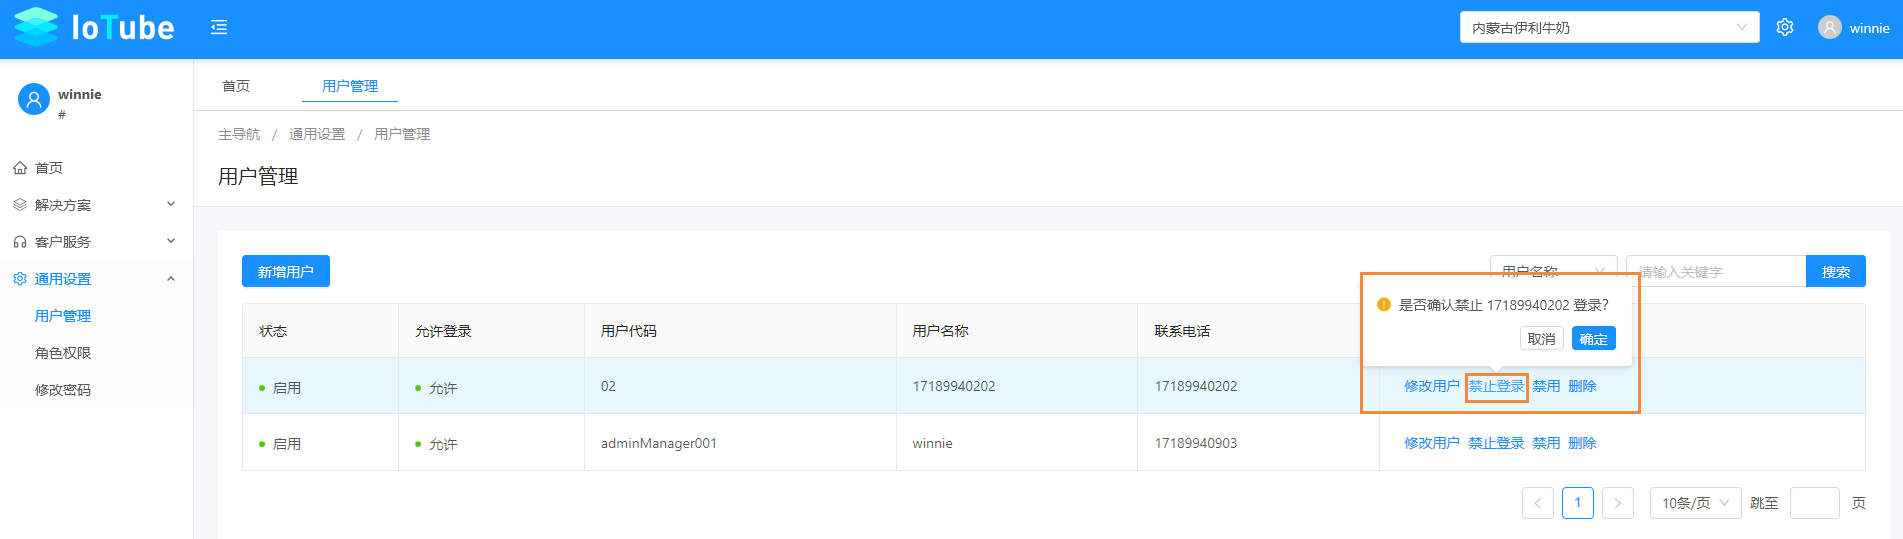The height and width of the screenshot is (539, 1903).
Task: Click the 搜索 button
Action: point(1836,271)
